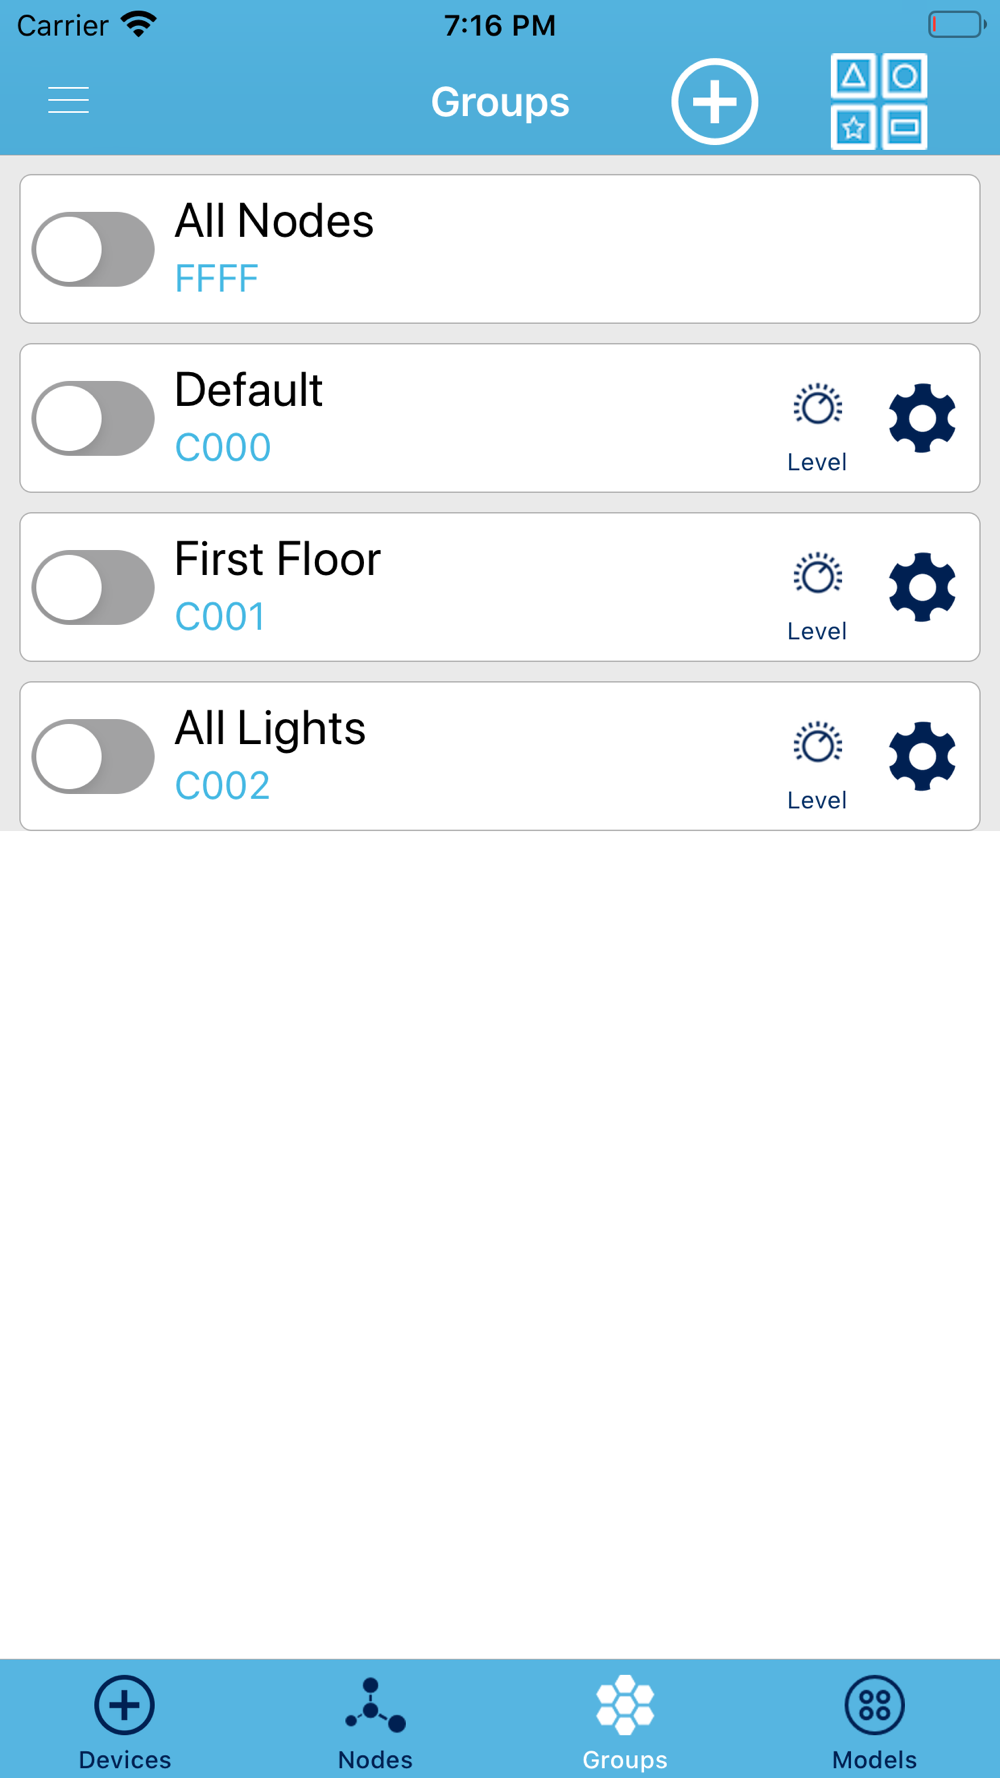Image resolution: width=1000 pixels, height=1778 pixels.
Task: Turn on the First Floor switch
Action: (x=93, y=587)
